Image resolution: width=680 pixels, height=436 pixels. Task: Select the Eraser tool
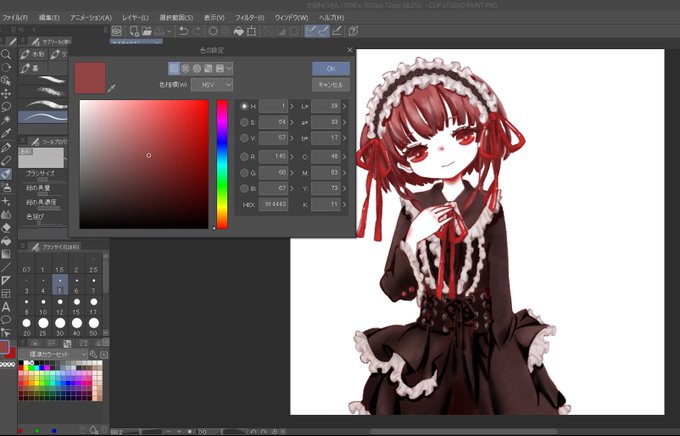6,227
